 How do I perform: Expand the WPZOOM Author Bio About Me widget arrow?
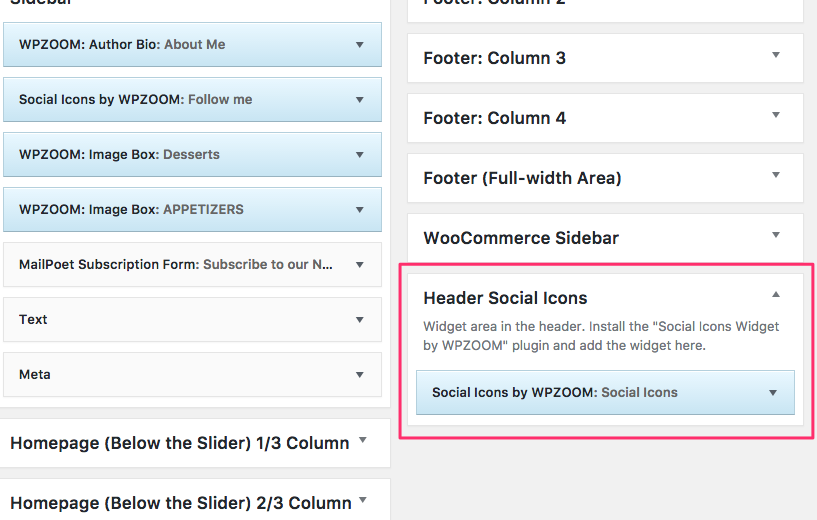coord(360,45)
